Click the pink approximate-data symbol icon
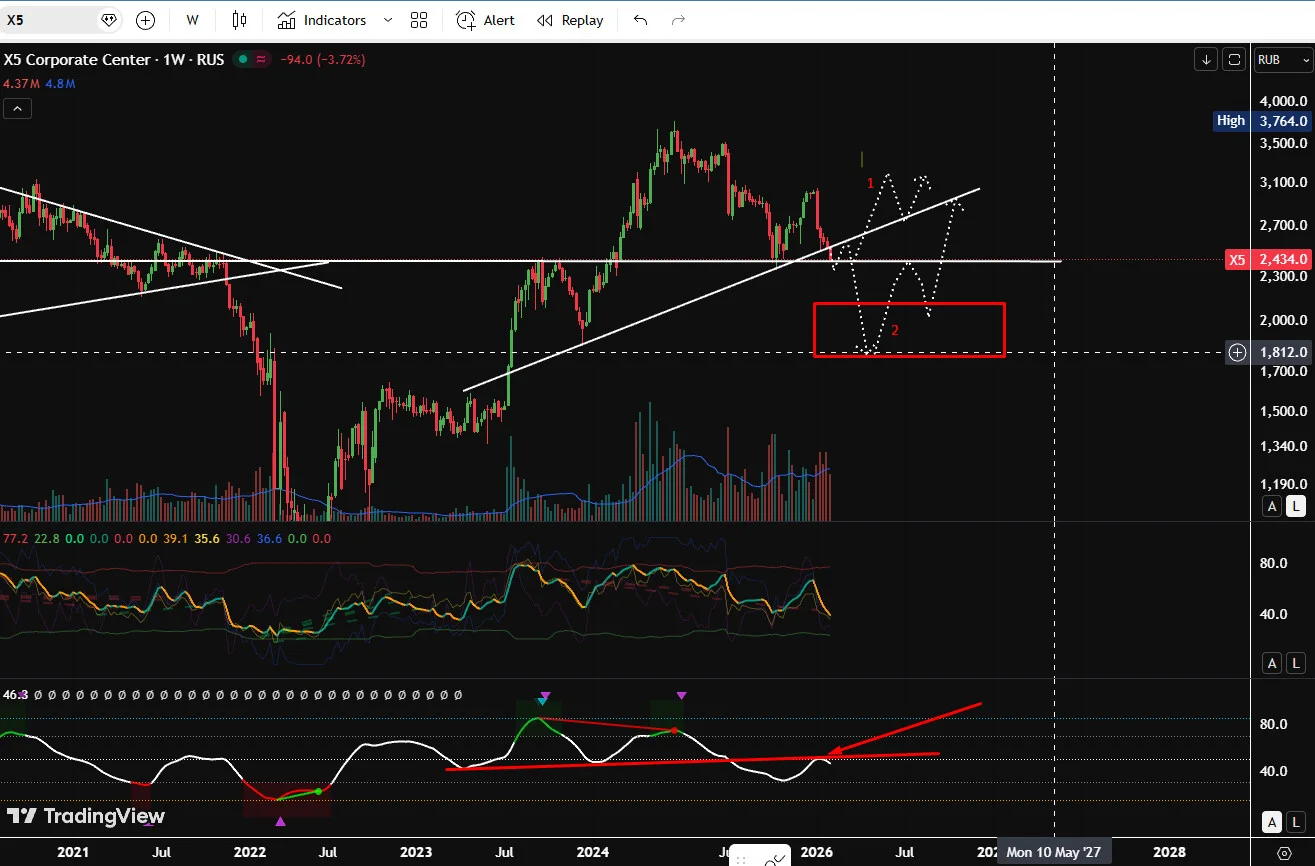Viewport: 1315px width, 866px height. coord(262,60)
